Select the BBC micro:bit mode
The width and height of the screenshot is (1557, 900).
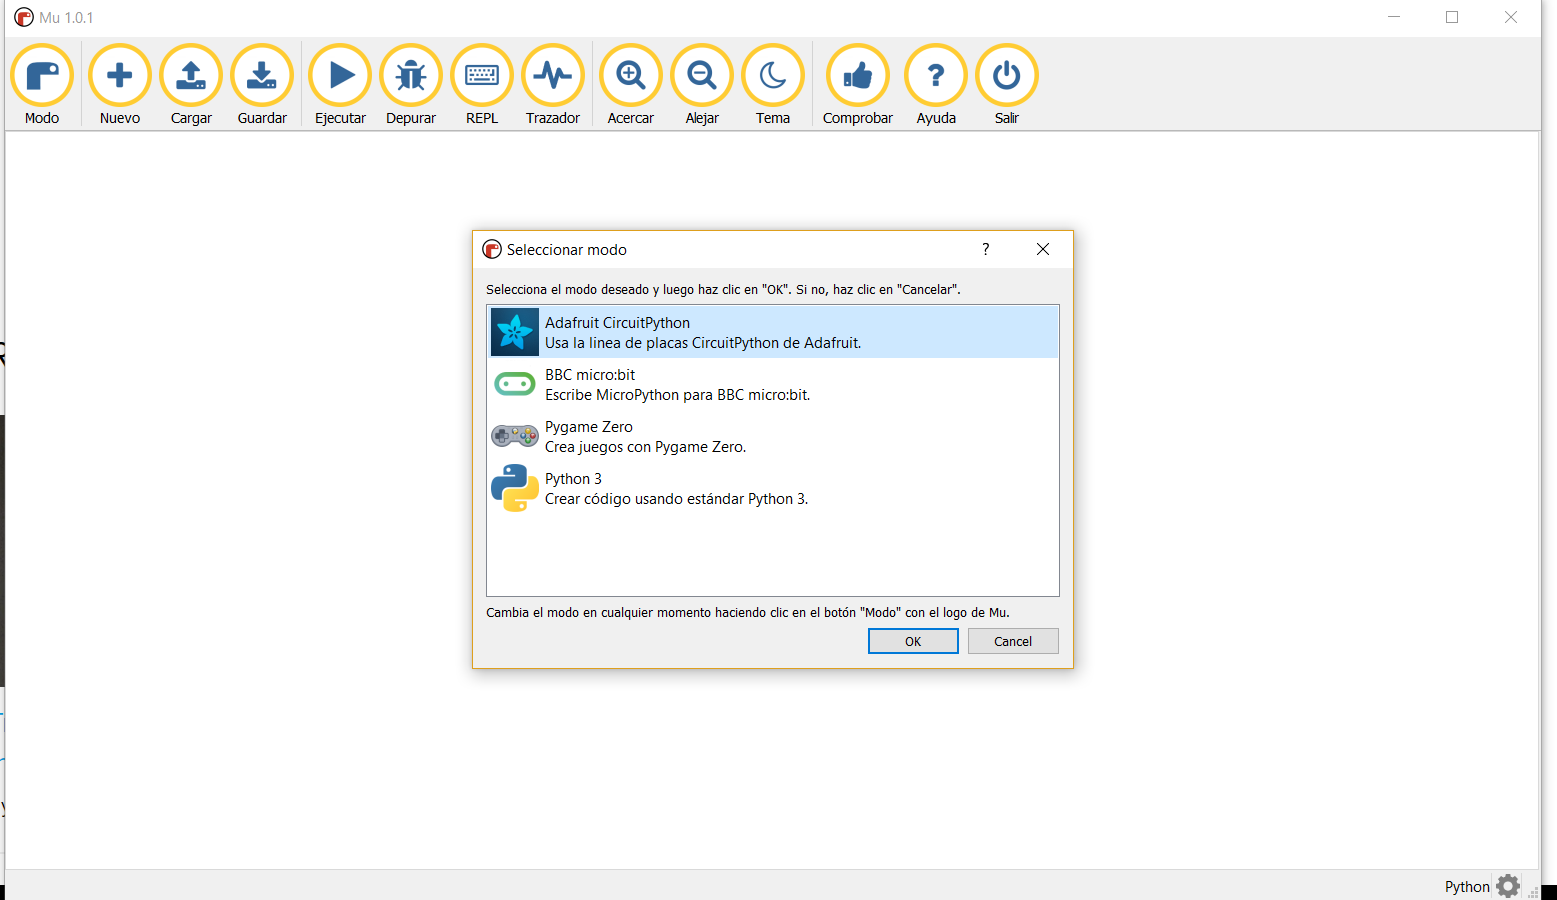[x=773, y=384]
